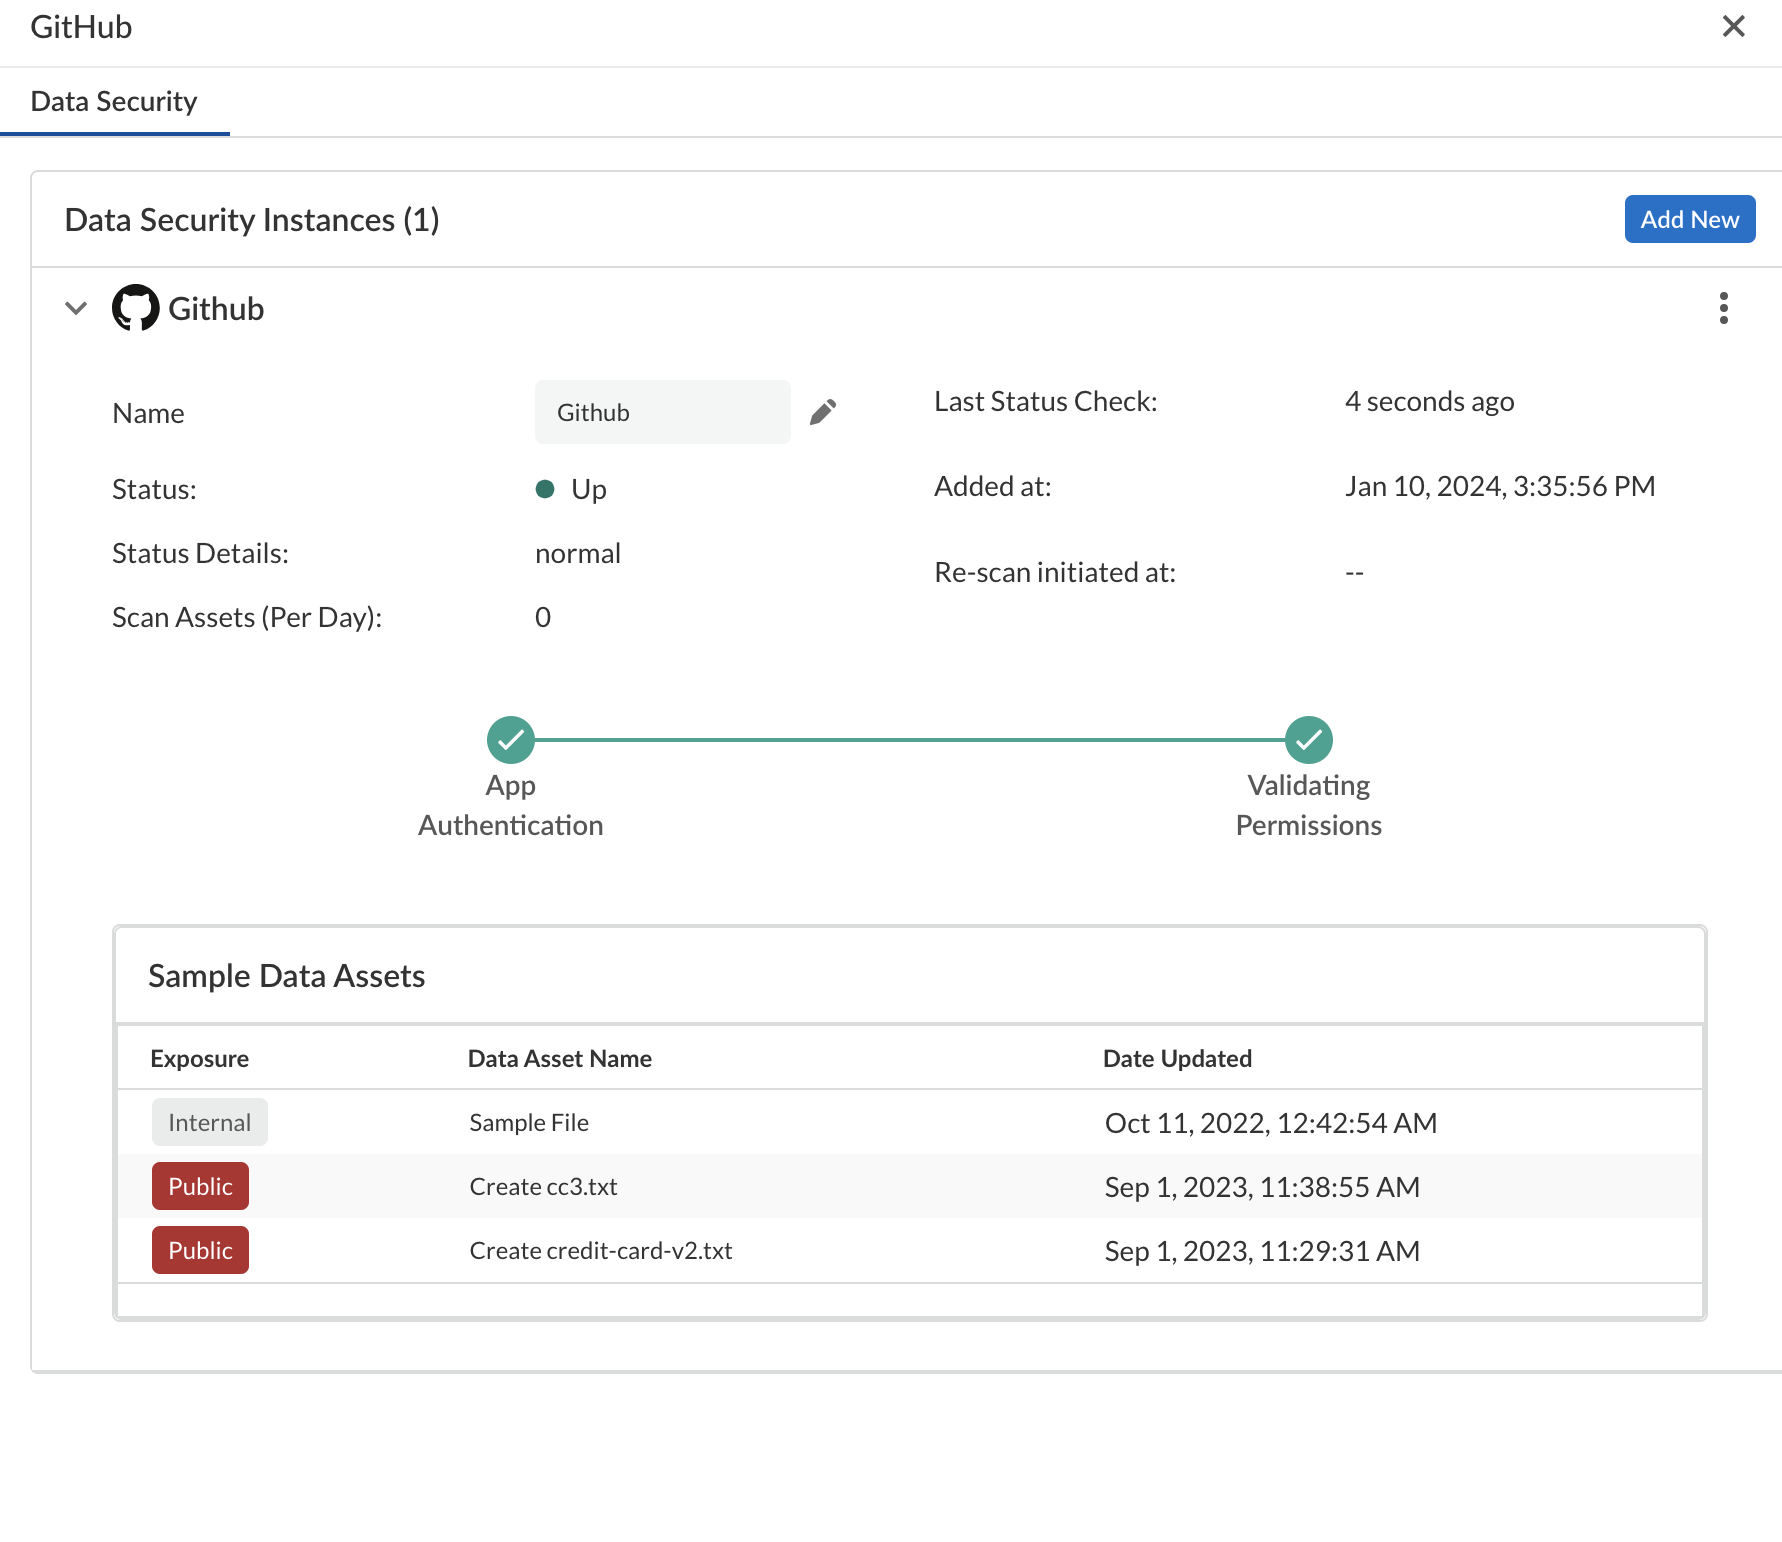Click the Exposure column header
The width and height of the screenshot is (1782, 1542).
pyautogui.click(x=199, y=1058)
